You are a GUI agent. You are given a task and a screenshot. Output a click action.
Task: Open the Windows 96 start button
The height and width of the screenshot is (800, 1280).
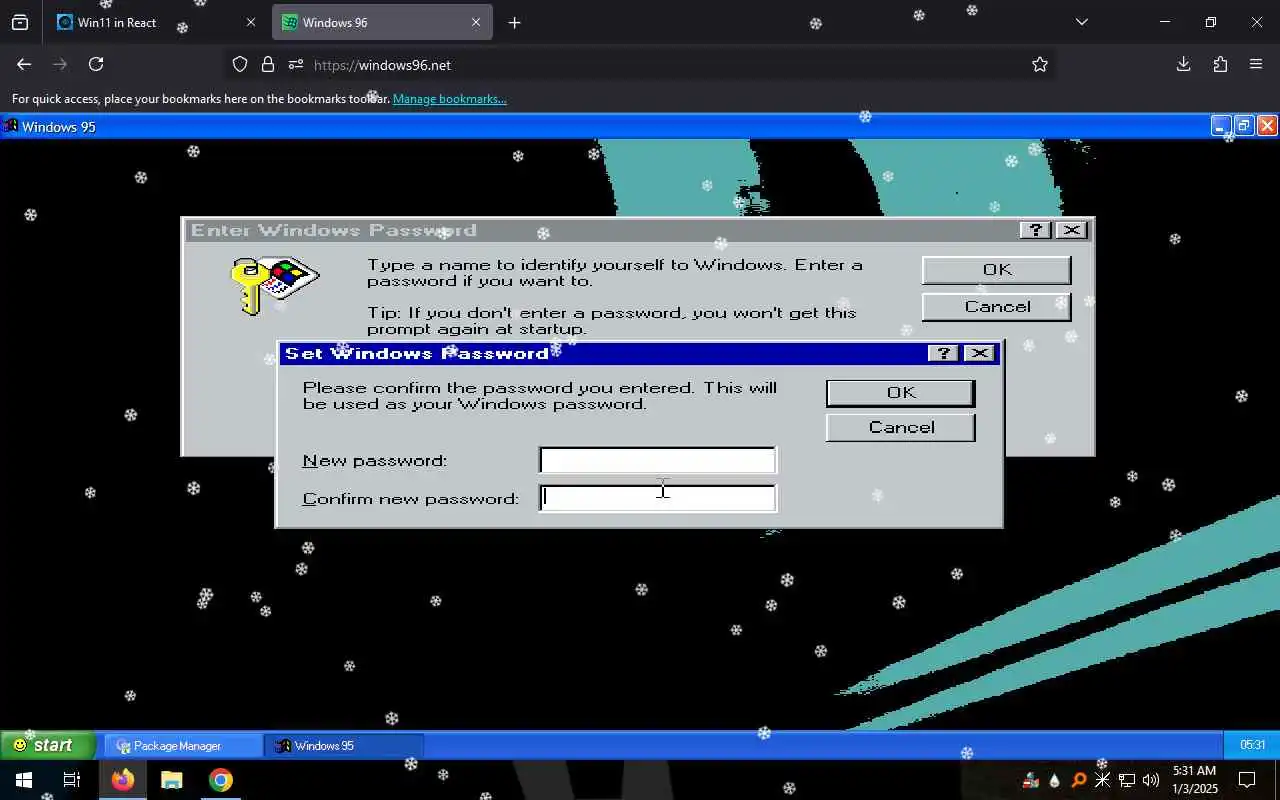click(x=48, y=745)
